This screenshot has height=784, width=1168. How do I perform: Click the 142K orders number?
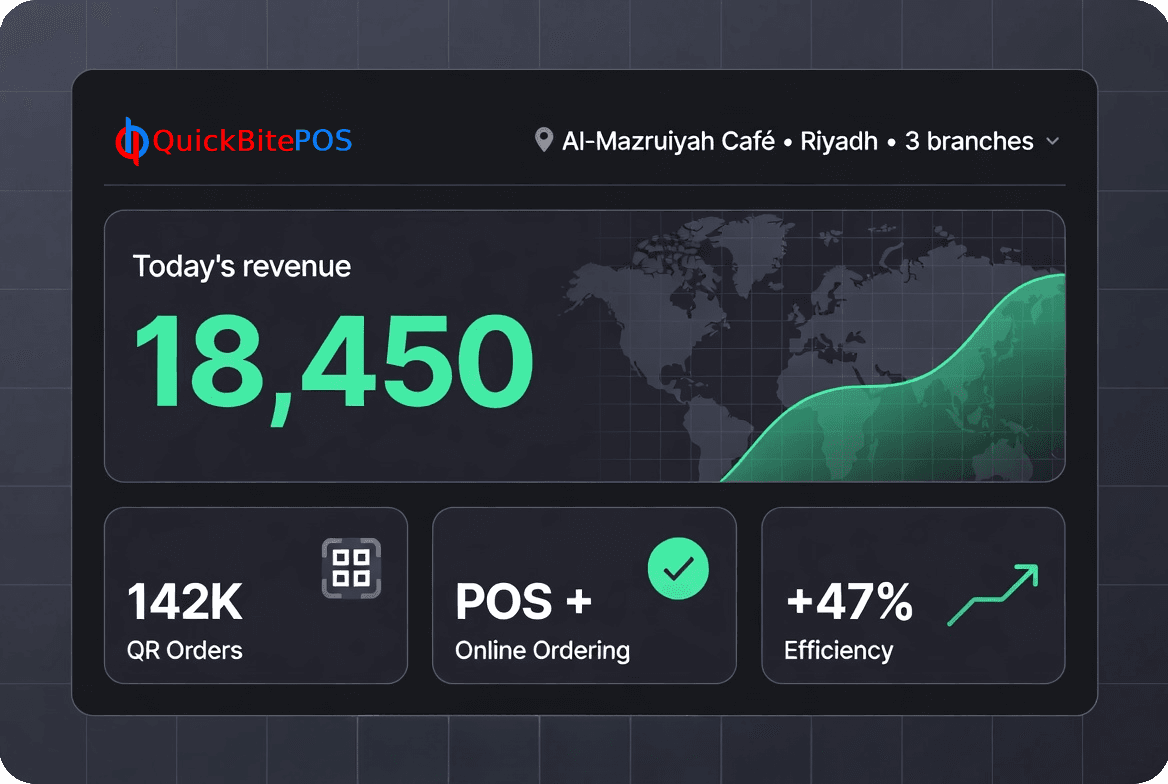pyautogui.click(x=185, y=602)
